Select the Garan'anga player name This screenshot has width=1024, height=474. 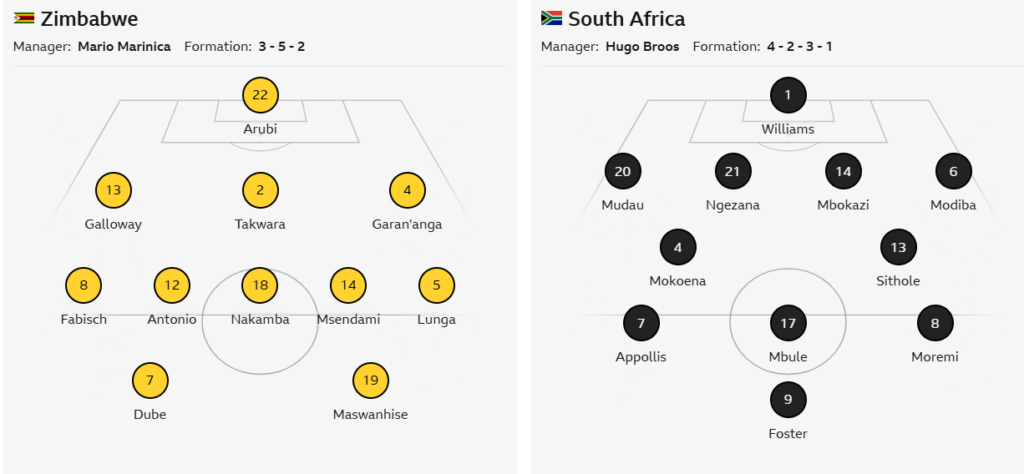point(407,224)
